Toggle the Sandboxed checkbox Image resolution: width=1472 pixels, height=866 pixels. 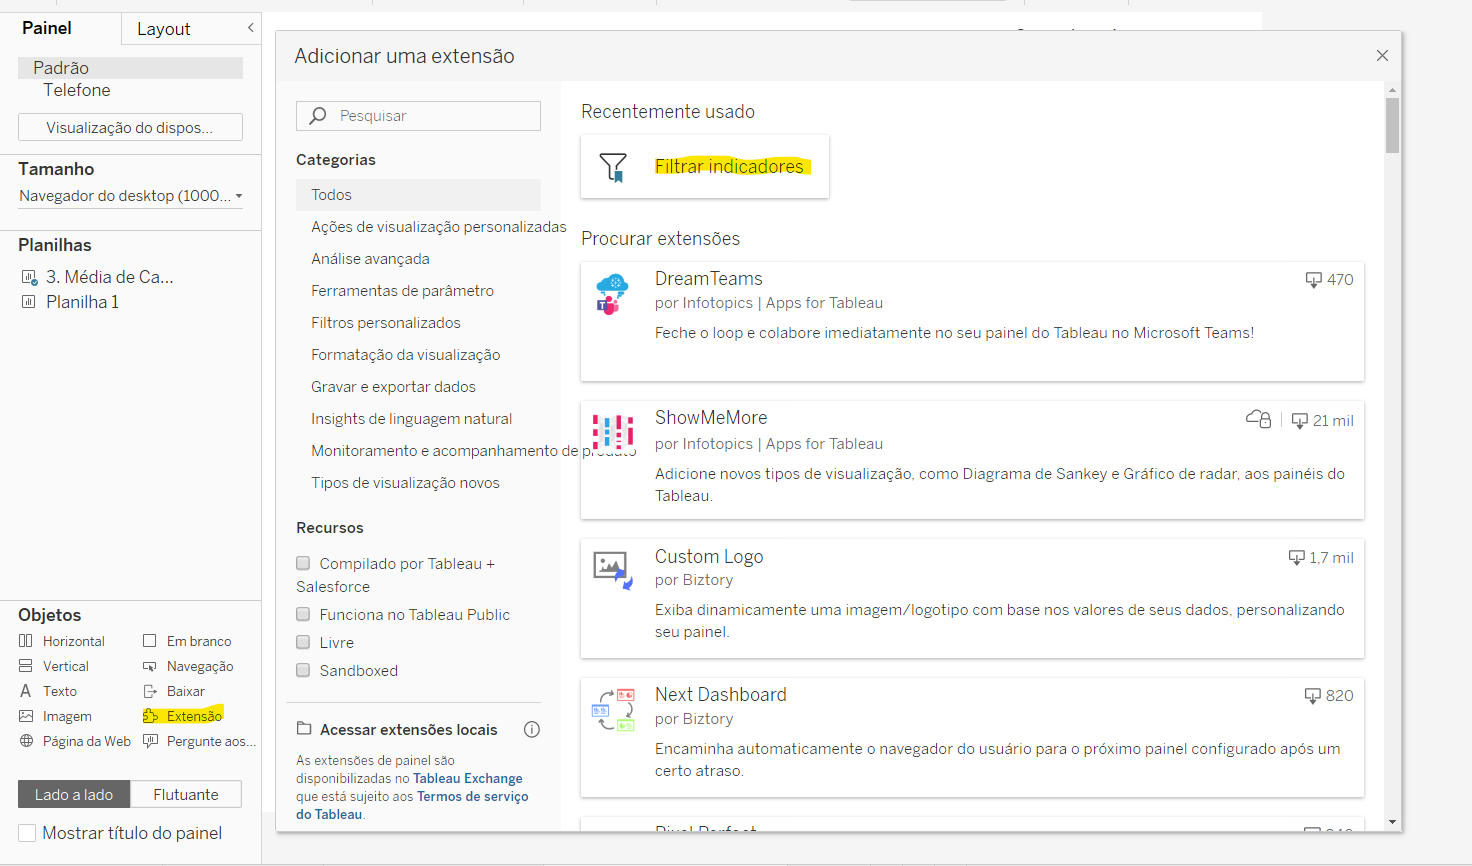coord(303,670)
